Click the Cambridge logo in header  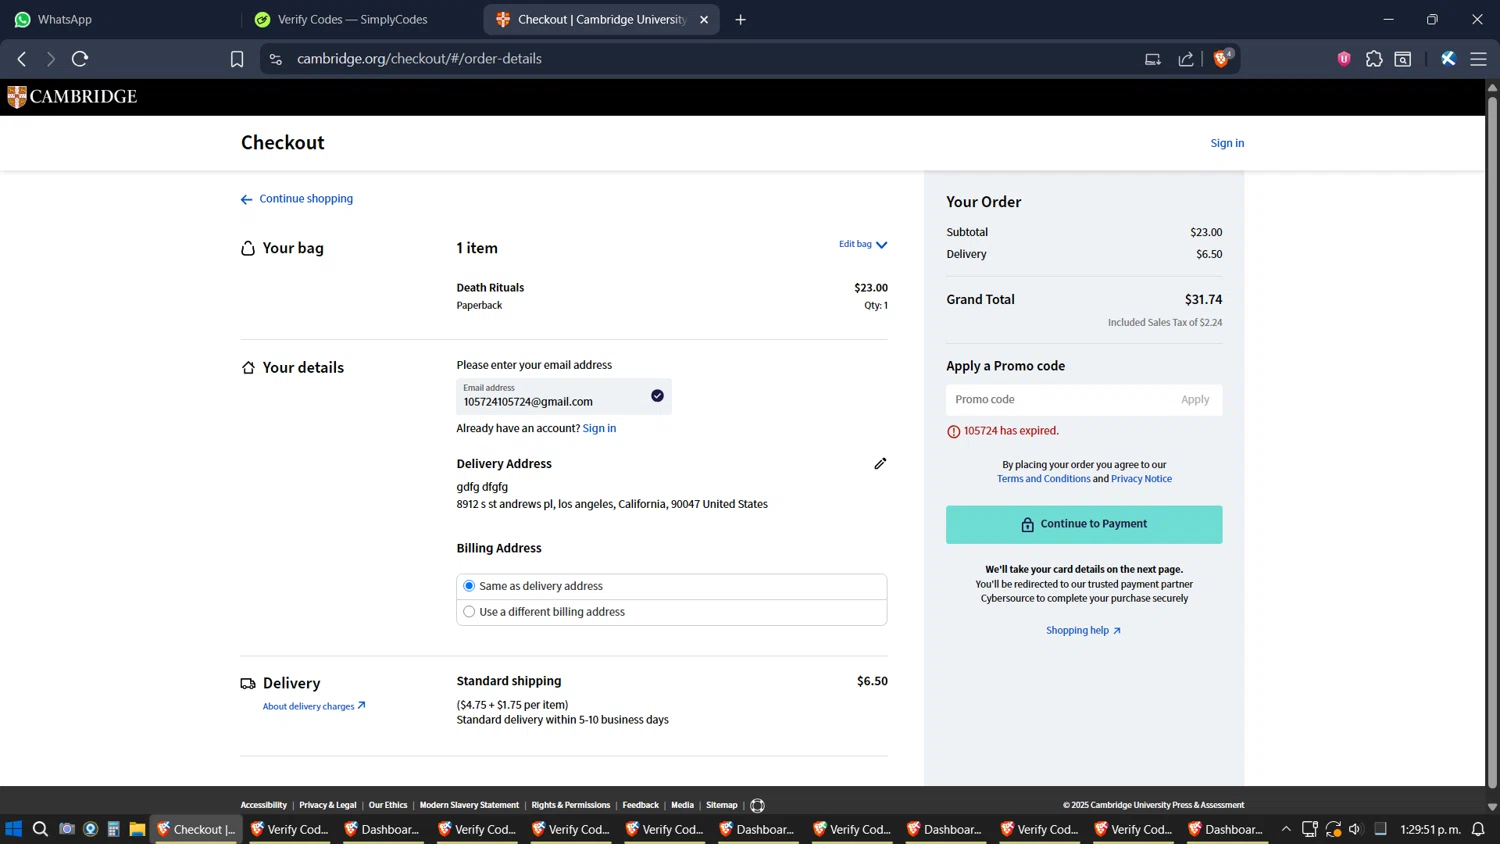72,97
